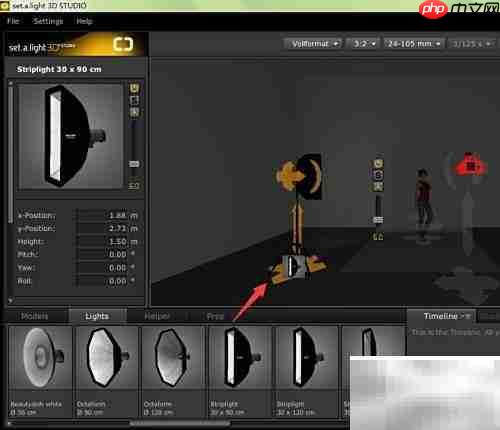
Task: Switch to the Props tab
Action: tap(215, 316)
